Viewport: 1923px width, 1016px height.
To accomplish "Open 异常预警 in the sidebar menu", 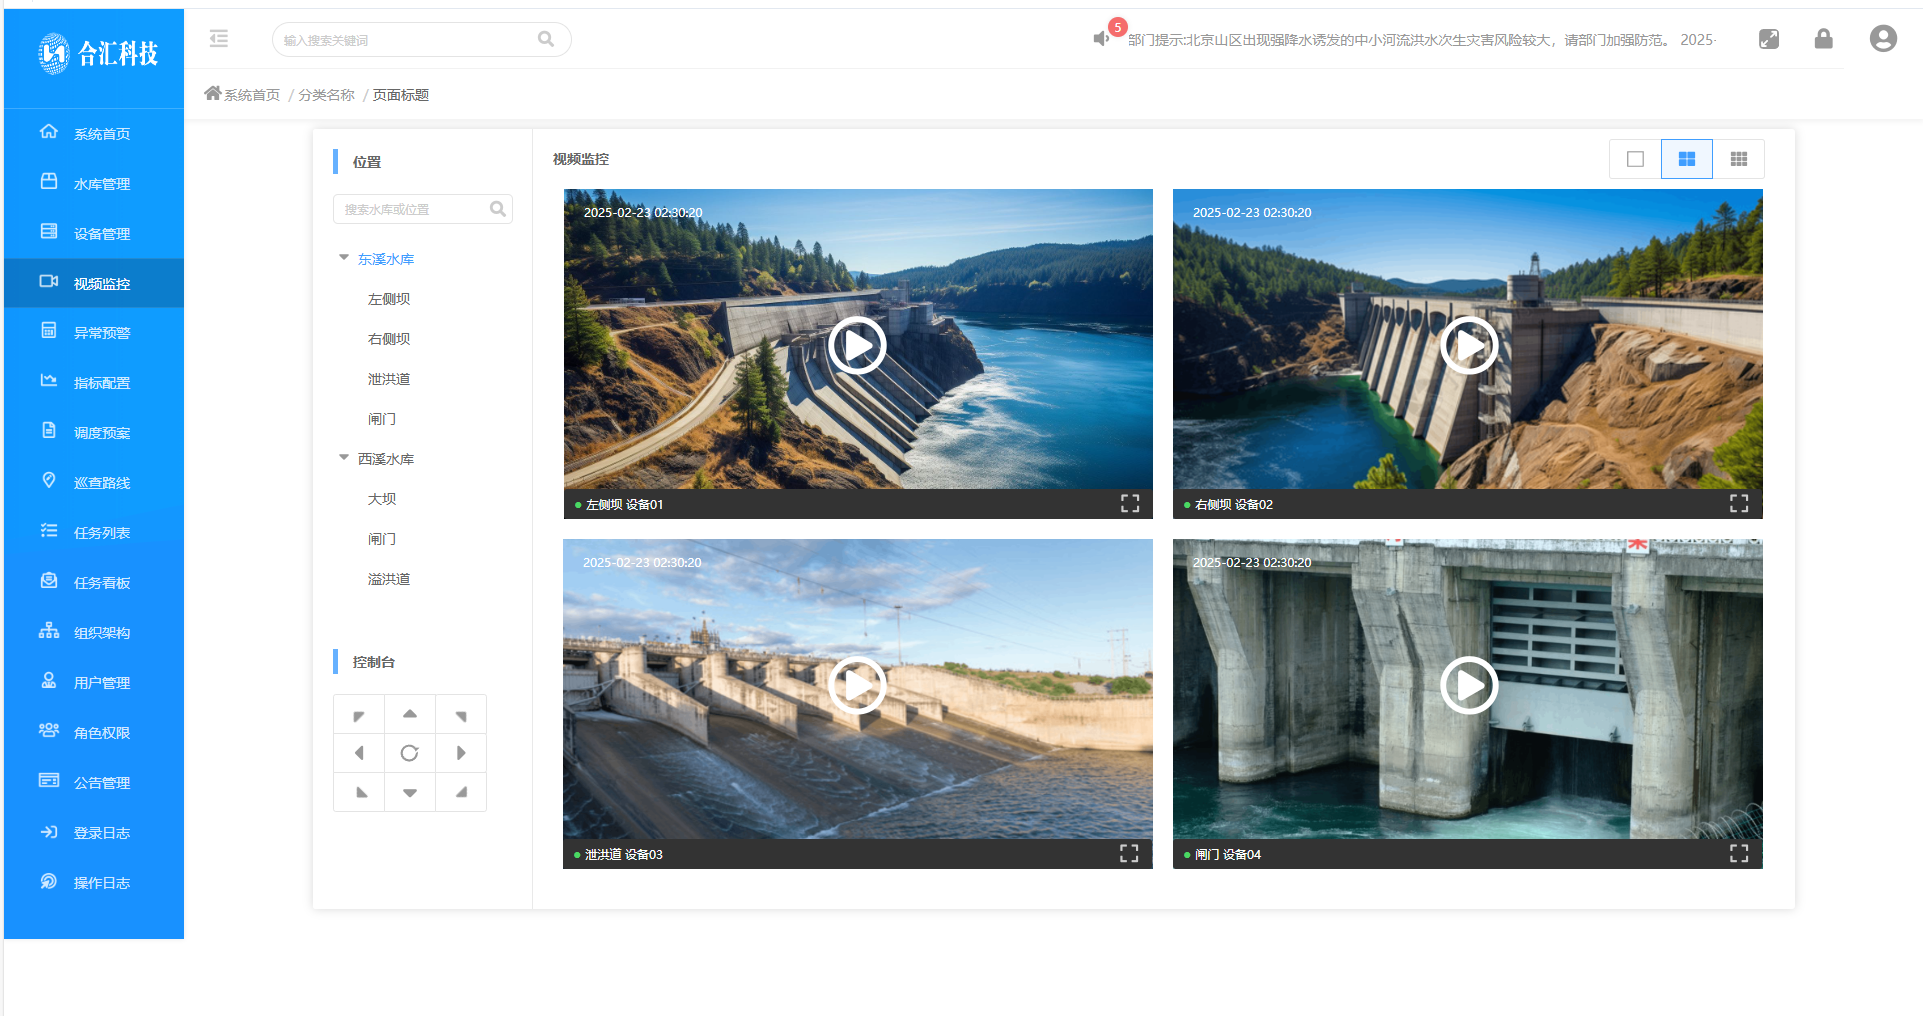I will (102, 333).
